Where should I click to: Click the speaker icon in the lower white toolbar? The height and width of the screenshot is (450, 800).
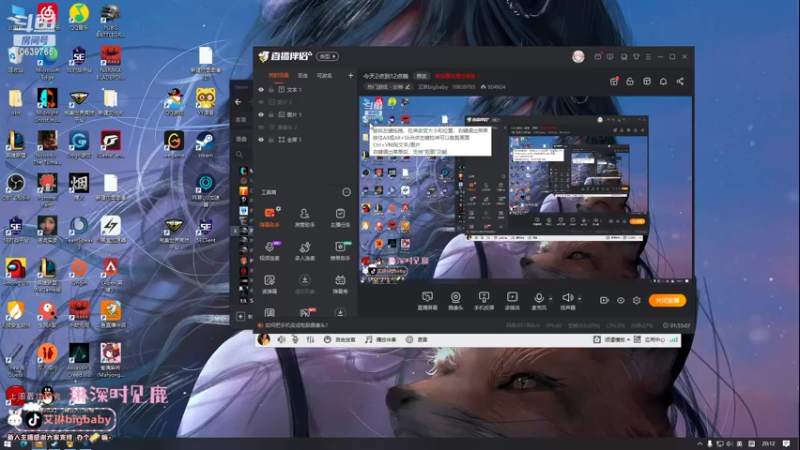(281, 339)
